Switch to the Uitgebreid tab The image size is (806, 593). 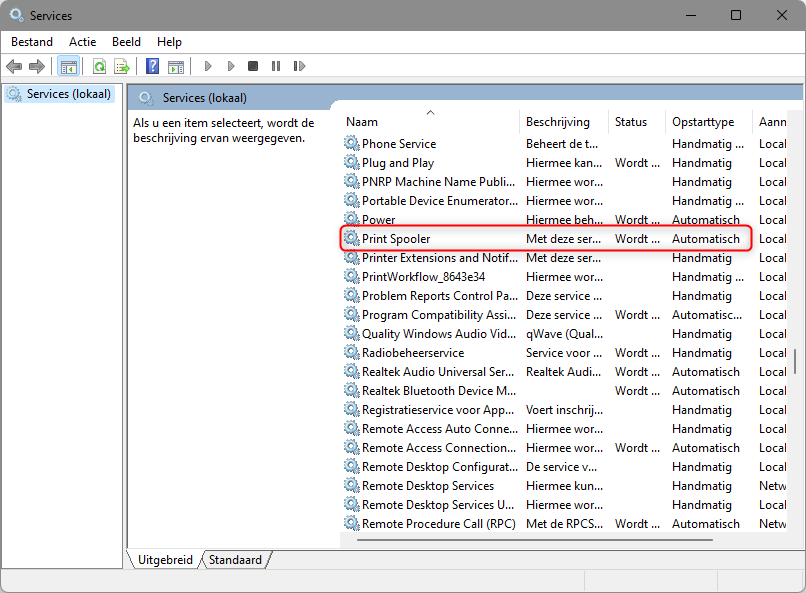click(165, 560)
